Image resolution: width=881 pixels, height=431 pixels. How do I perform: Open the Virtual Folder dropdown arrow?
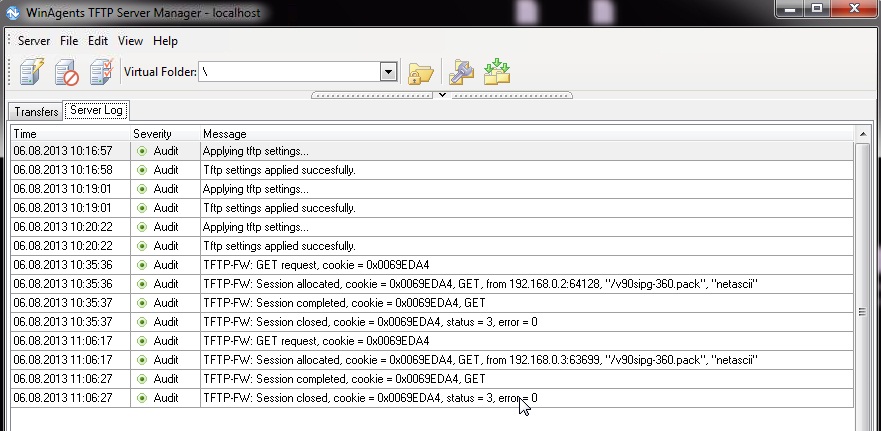388,72
